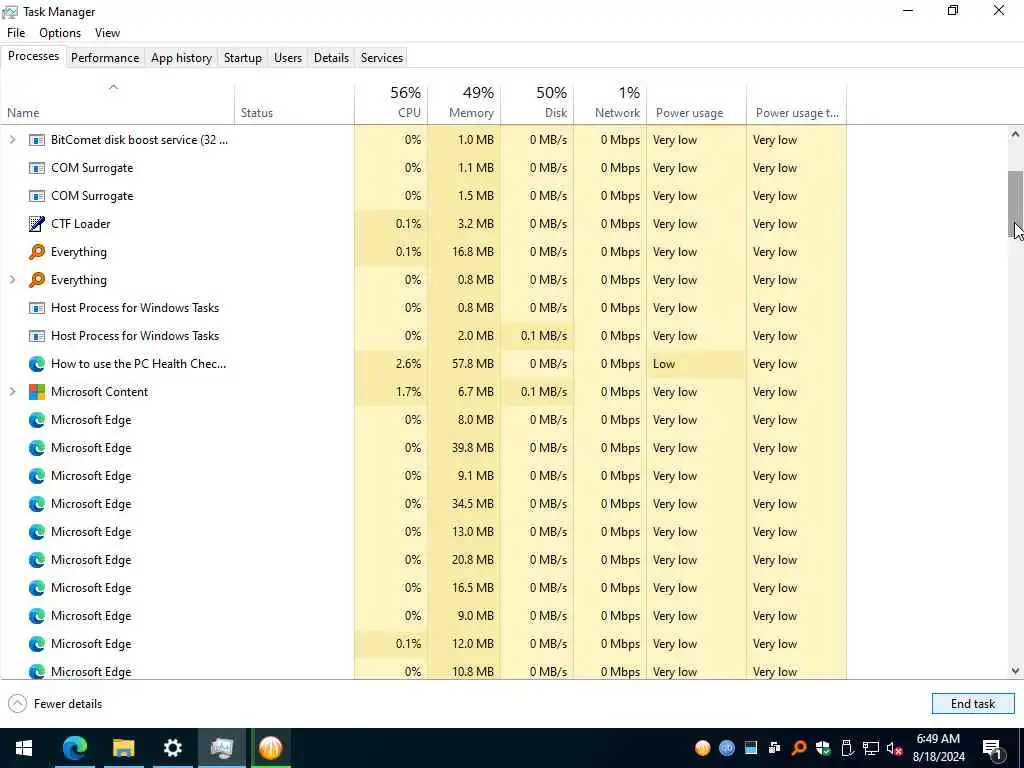The height and width of the screenshot is (768, 1024).
Task: Click the How to use PC Health Check Edge icon
Action: pos(37,364)
